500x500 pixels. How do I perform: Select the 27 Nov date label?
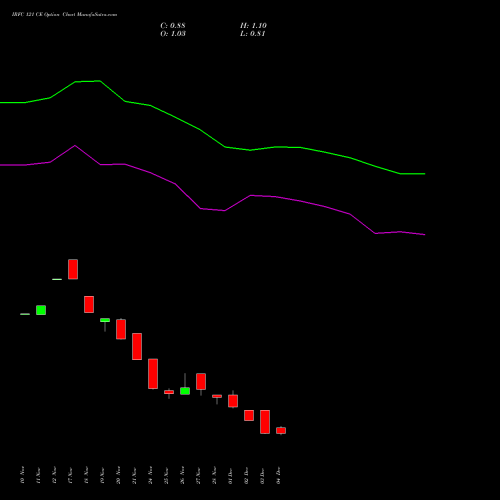[198, 475]
